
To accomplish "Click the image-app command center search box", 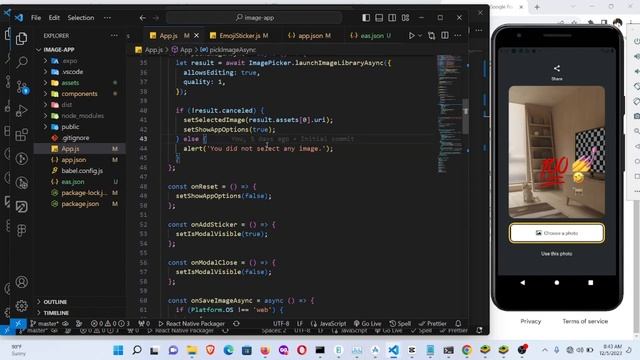I will tap(254, 18).
